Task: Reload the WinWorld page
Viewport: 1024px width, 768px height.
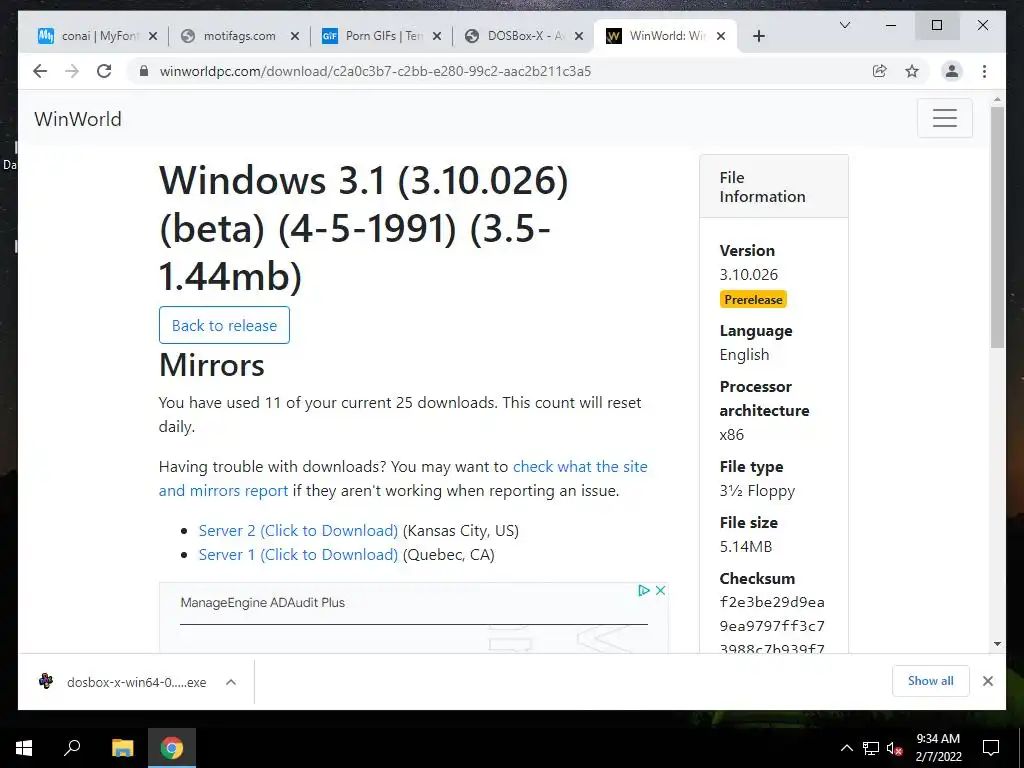Action: pos(104,71)
